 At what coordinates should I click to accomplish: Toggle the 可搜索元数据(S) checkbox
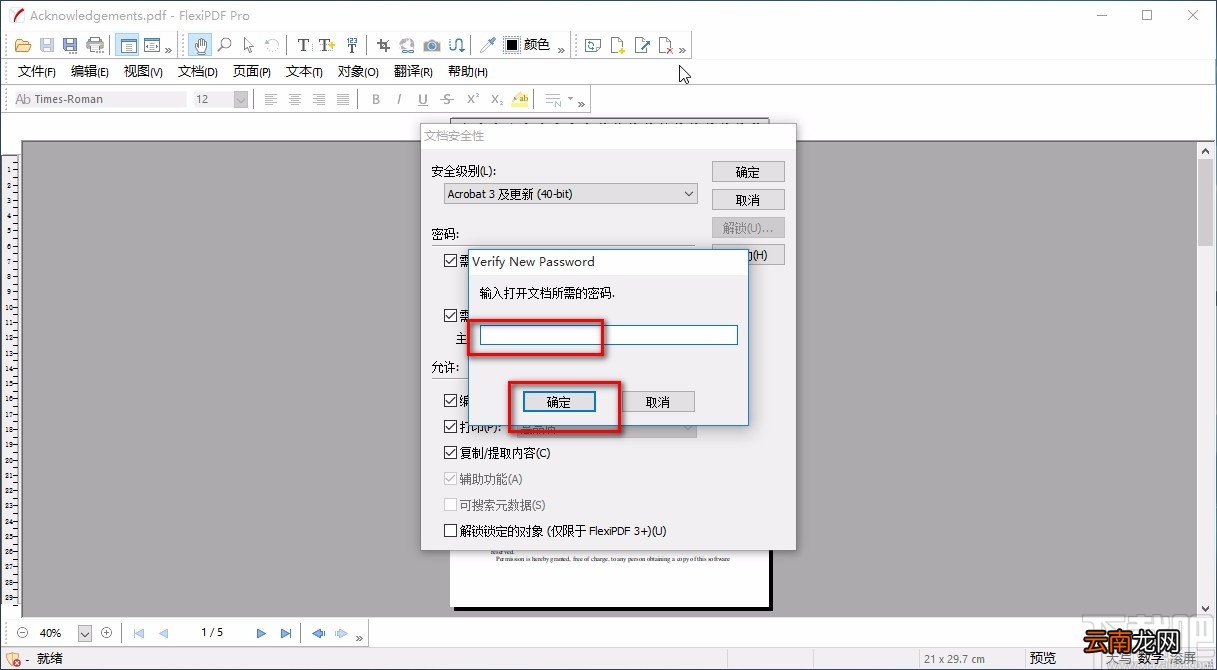450,505
